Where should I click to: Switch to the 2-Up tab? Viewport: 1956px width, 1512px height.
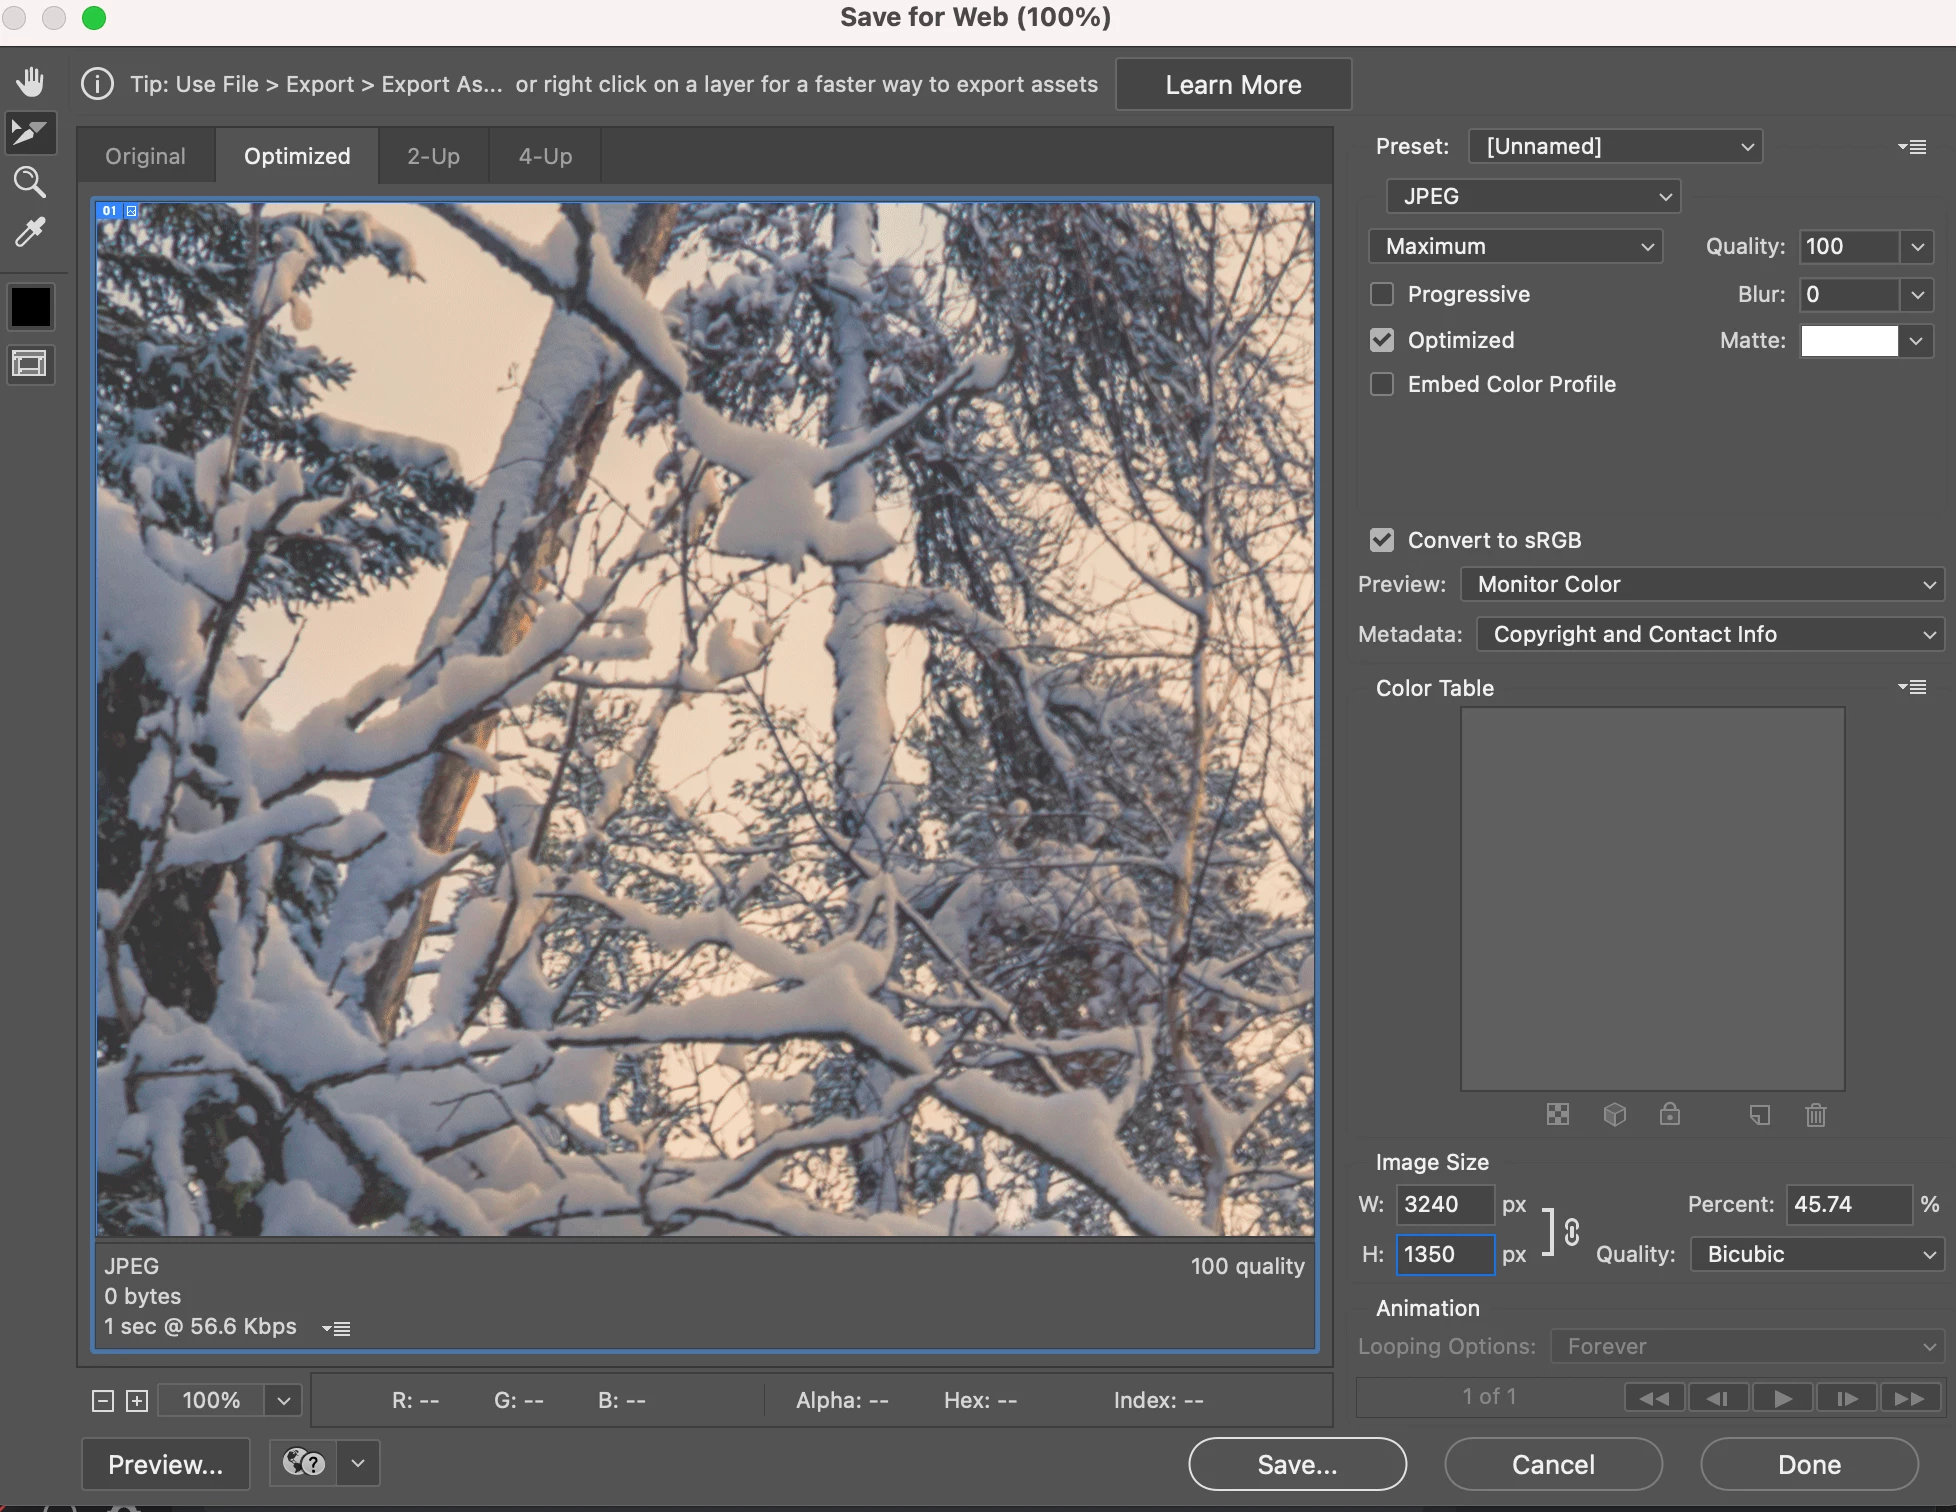click(433, 156)
